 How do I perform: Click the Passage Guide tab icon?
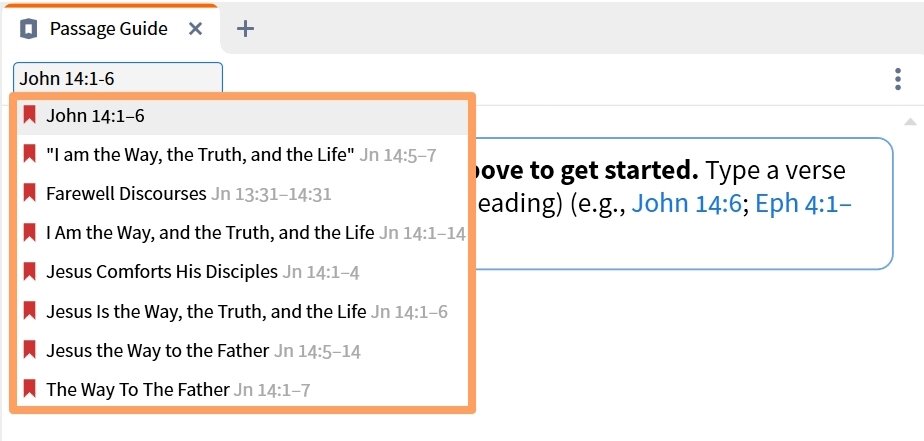pos(29,28)
